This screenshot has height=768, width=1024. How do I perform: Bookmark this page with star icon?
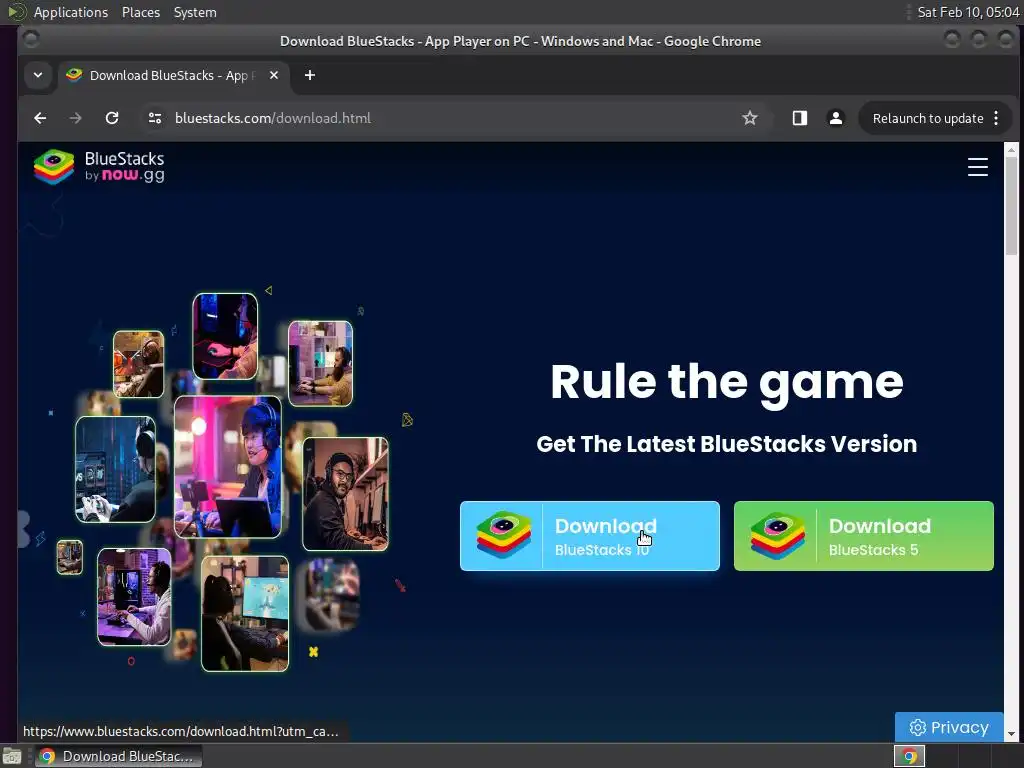(750, 118)
